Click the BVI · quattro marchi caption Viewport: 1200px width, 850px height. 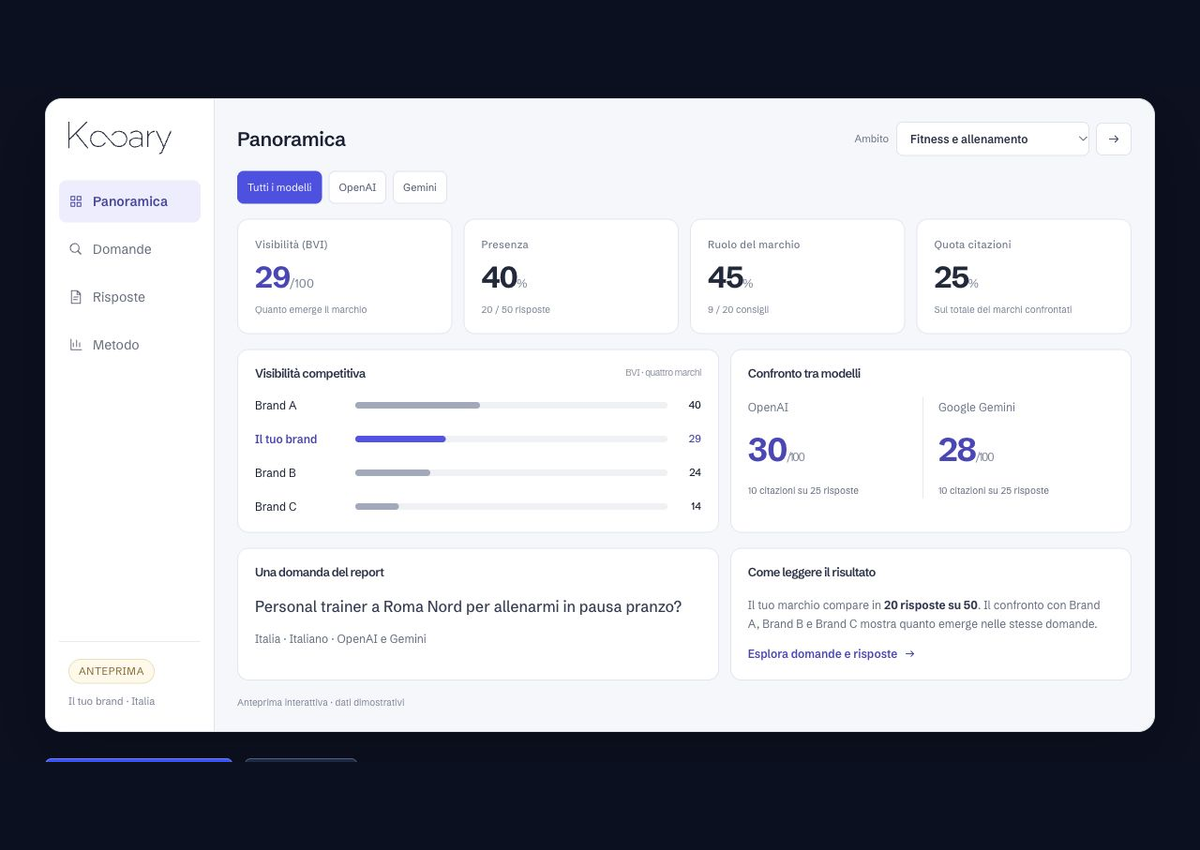click(x=663, y=373)
